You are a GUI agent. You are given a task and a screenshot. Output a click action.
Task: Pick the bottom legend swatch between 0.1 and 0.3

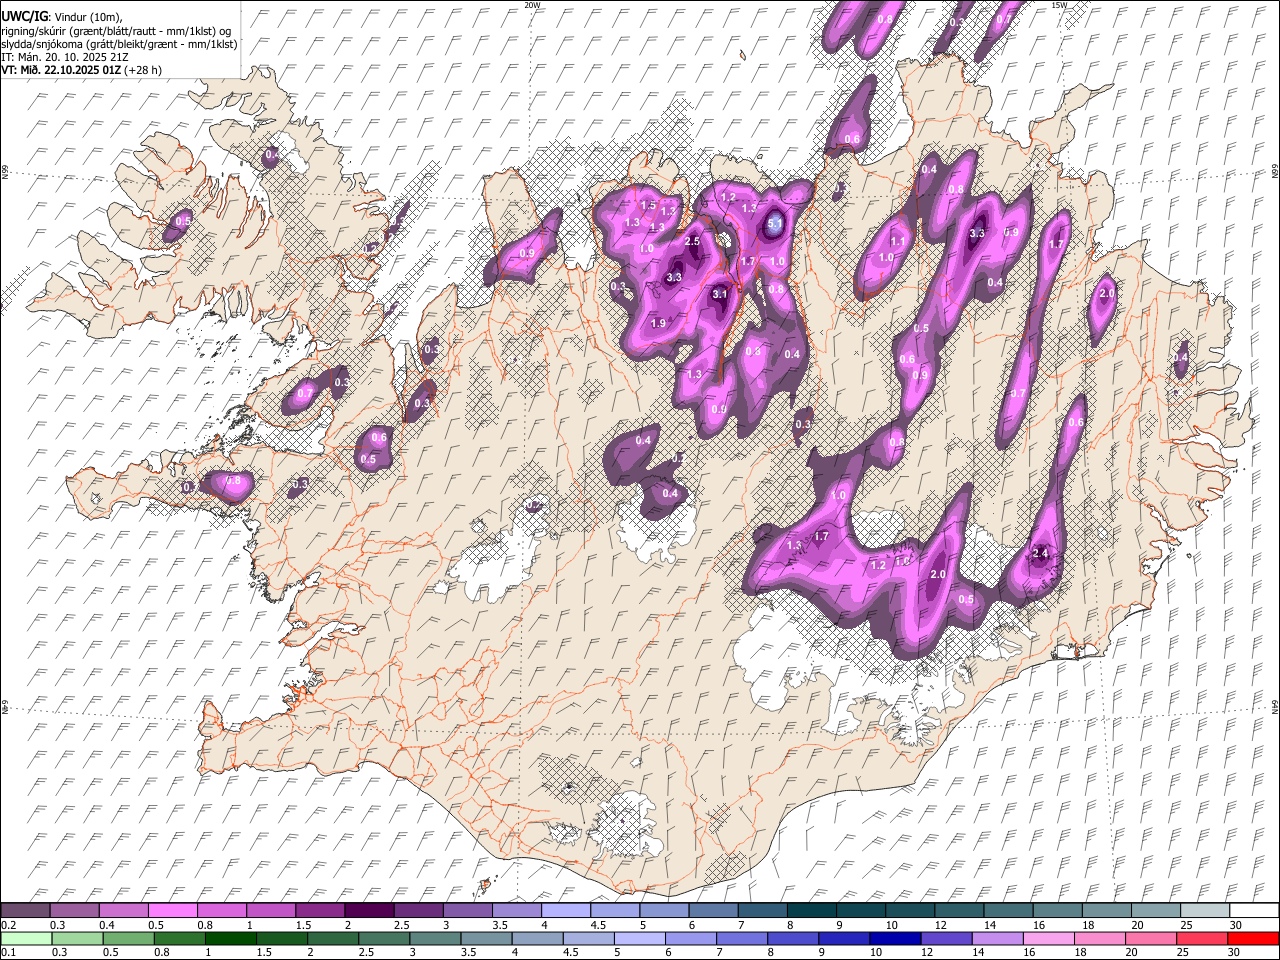(x=26, y=938)
